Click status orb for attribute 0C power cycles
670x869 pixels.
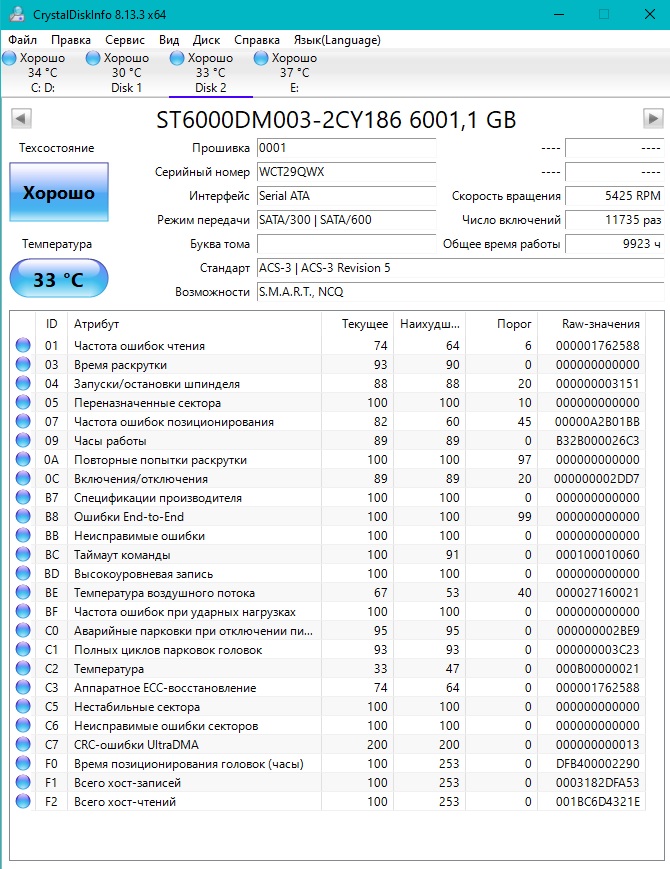click(23, 478)
